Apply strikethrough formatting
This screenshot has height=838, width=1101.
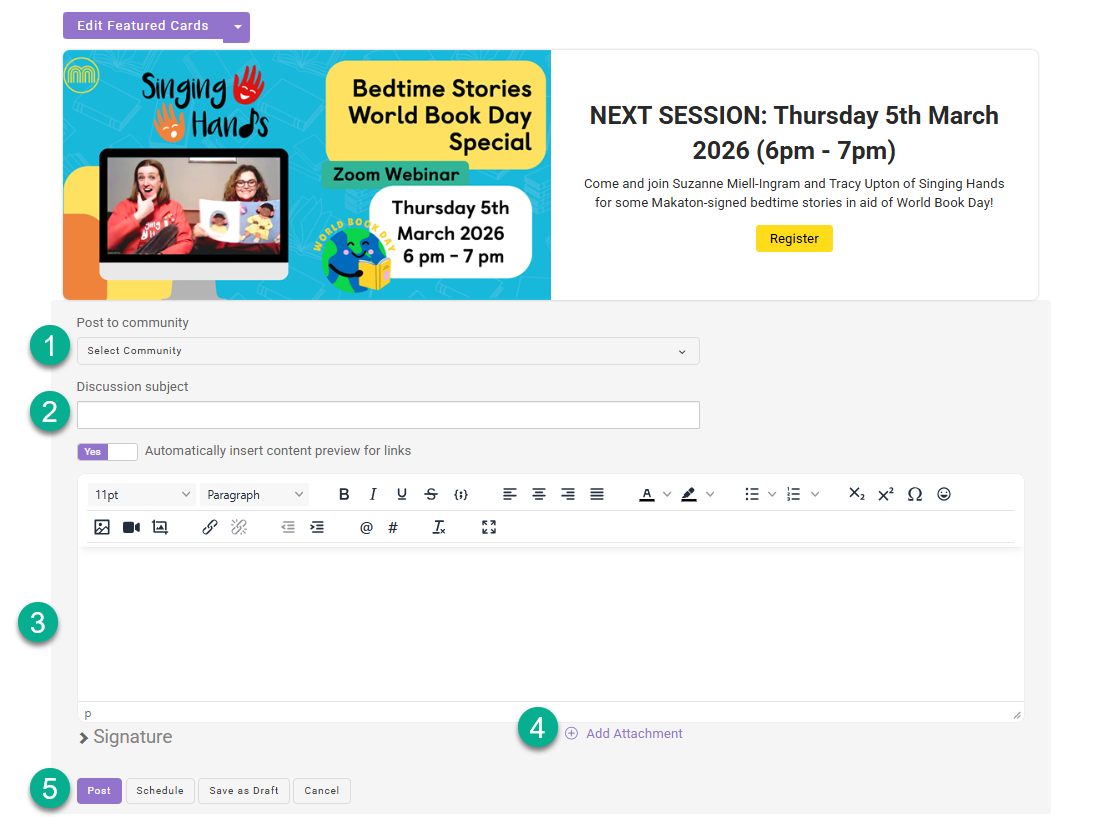point(431,495)
